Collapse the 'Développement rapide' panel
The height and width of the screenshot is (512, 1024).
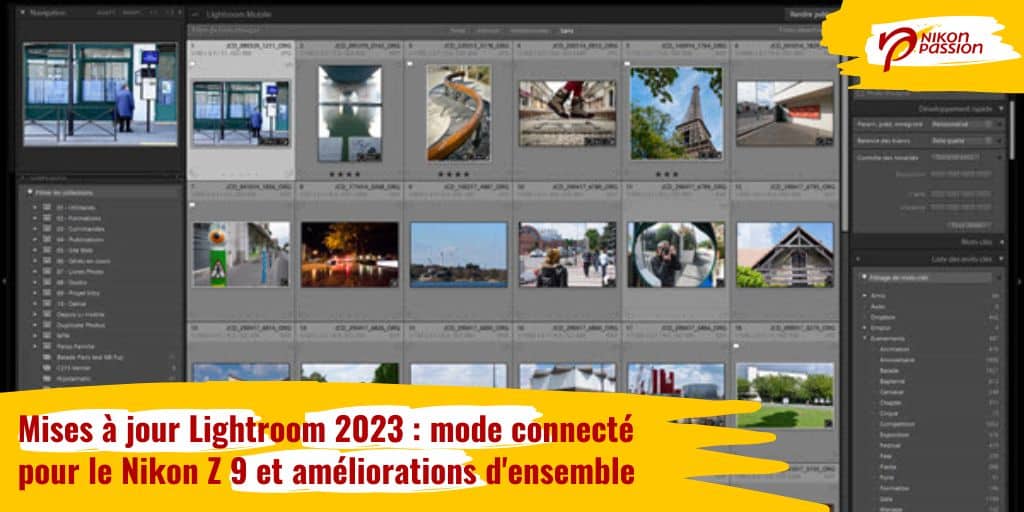pyautogui.click(x=1002, y=108)
